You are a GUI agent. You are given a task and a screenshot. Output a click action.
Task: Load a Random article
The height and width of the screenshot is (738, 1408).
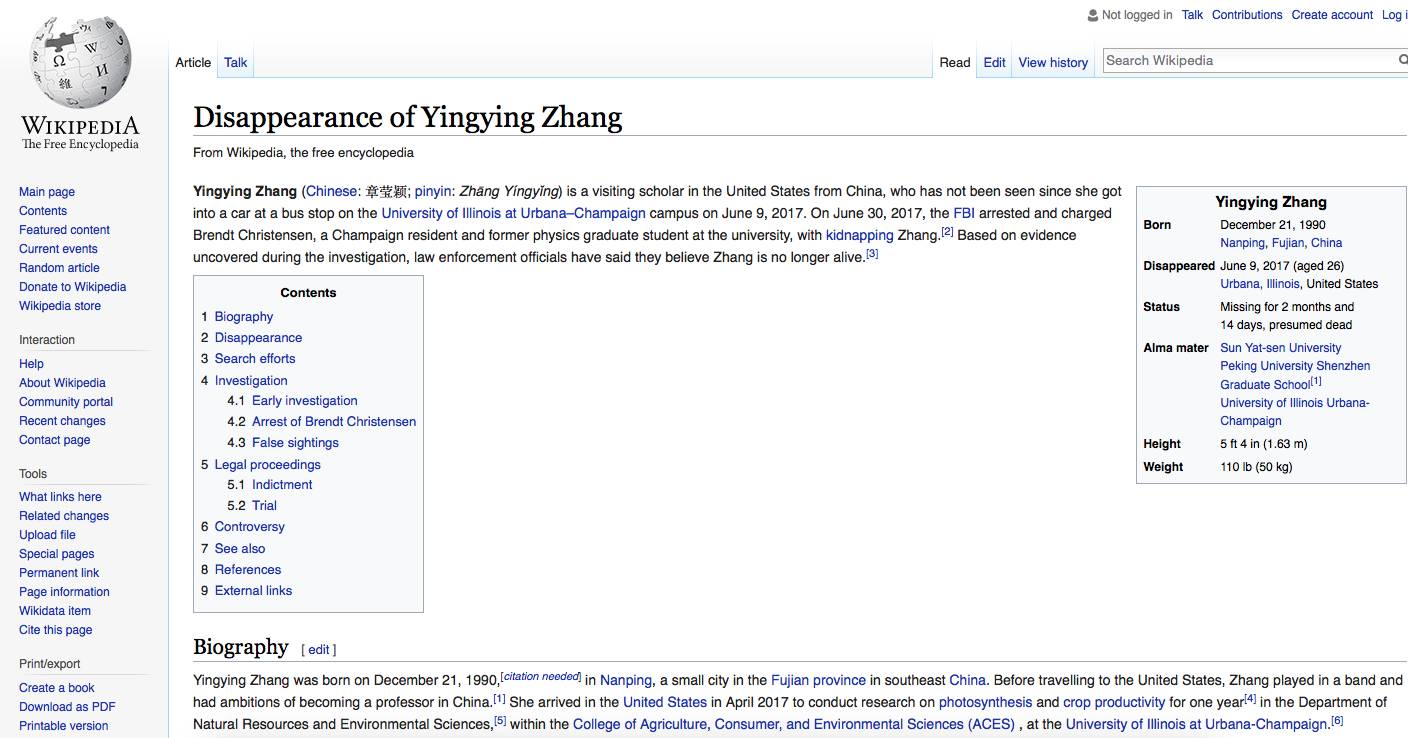click(x=60, y=268)
